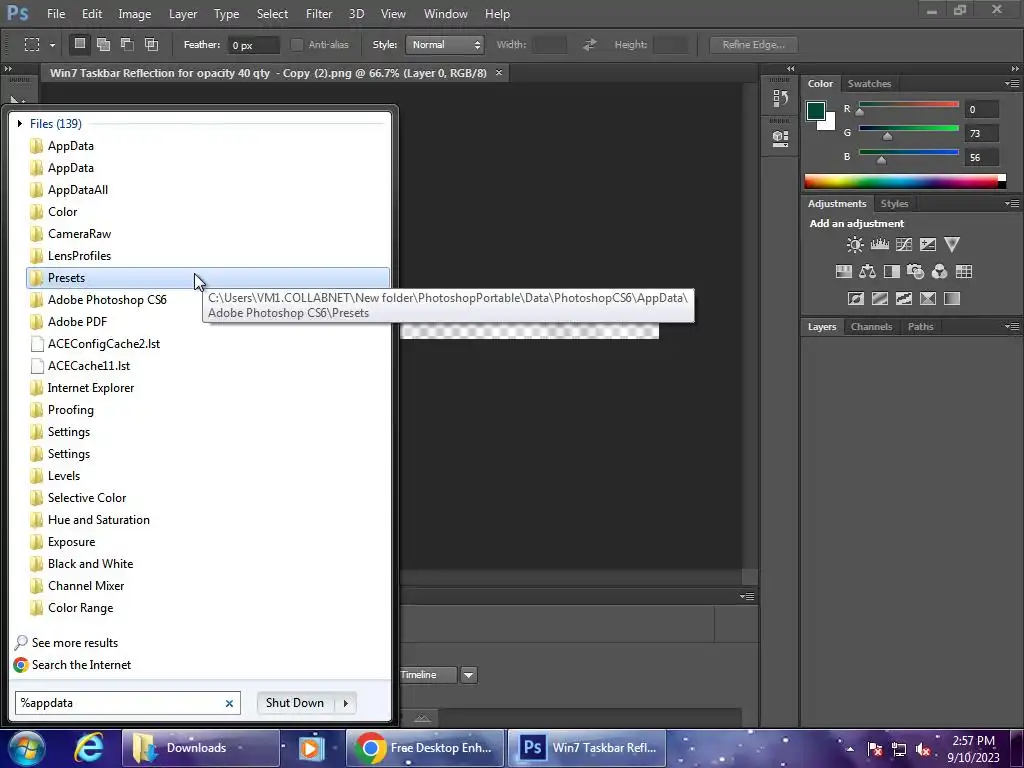Add an Exposure adjustment layer
Viewport: 1024px width, 768px height.
click(928, 245)
